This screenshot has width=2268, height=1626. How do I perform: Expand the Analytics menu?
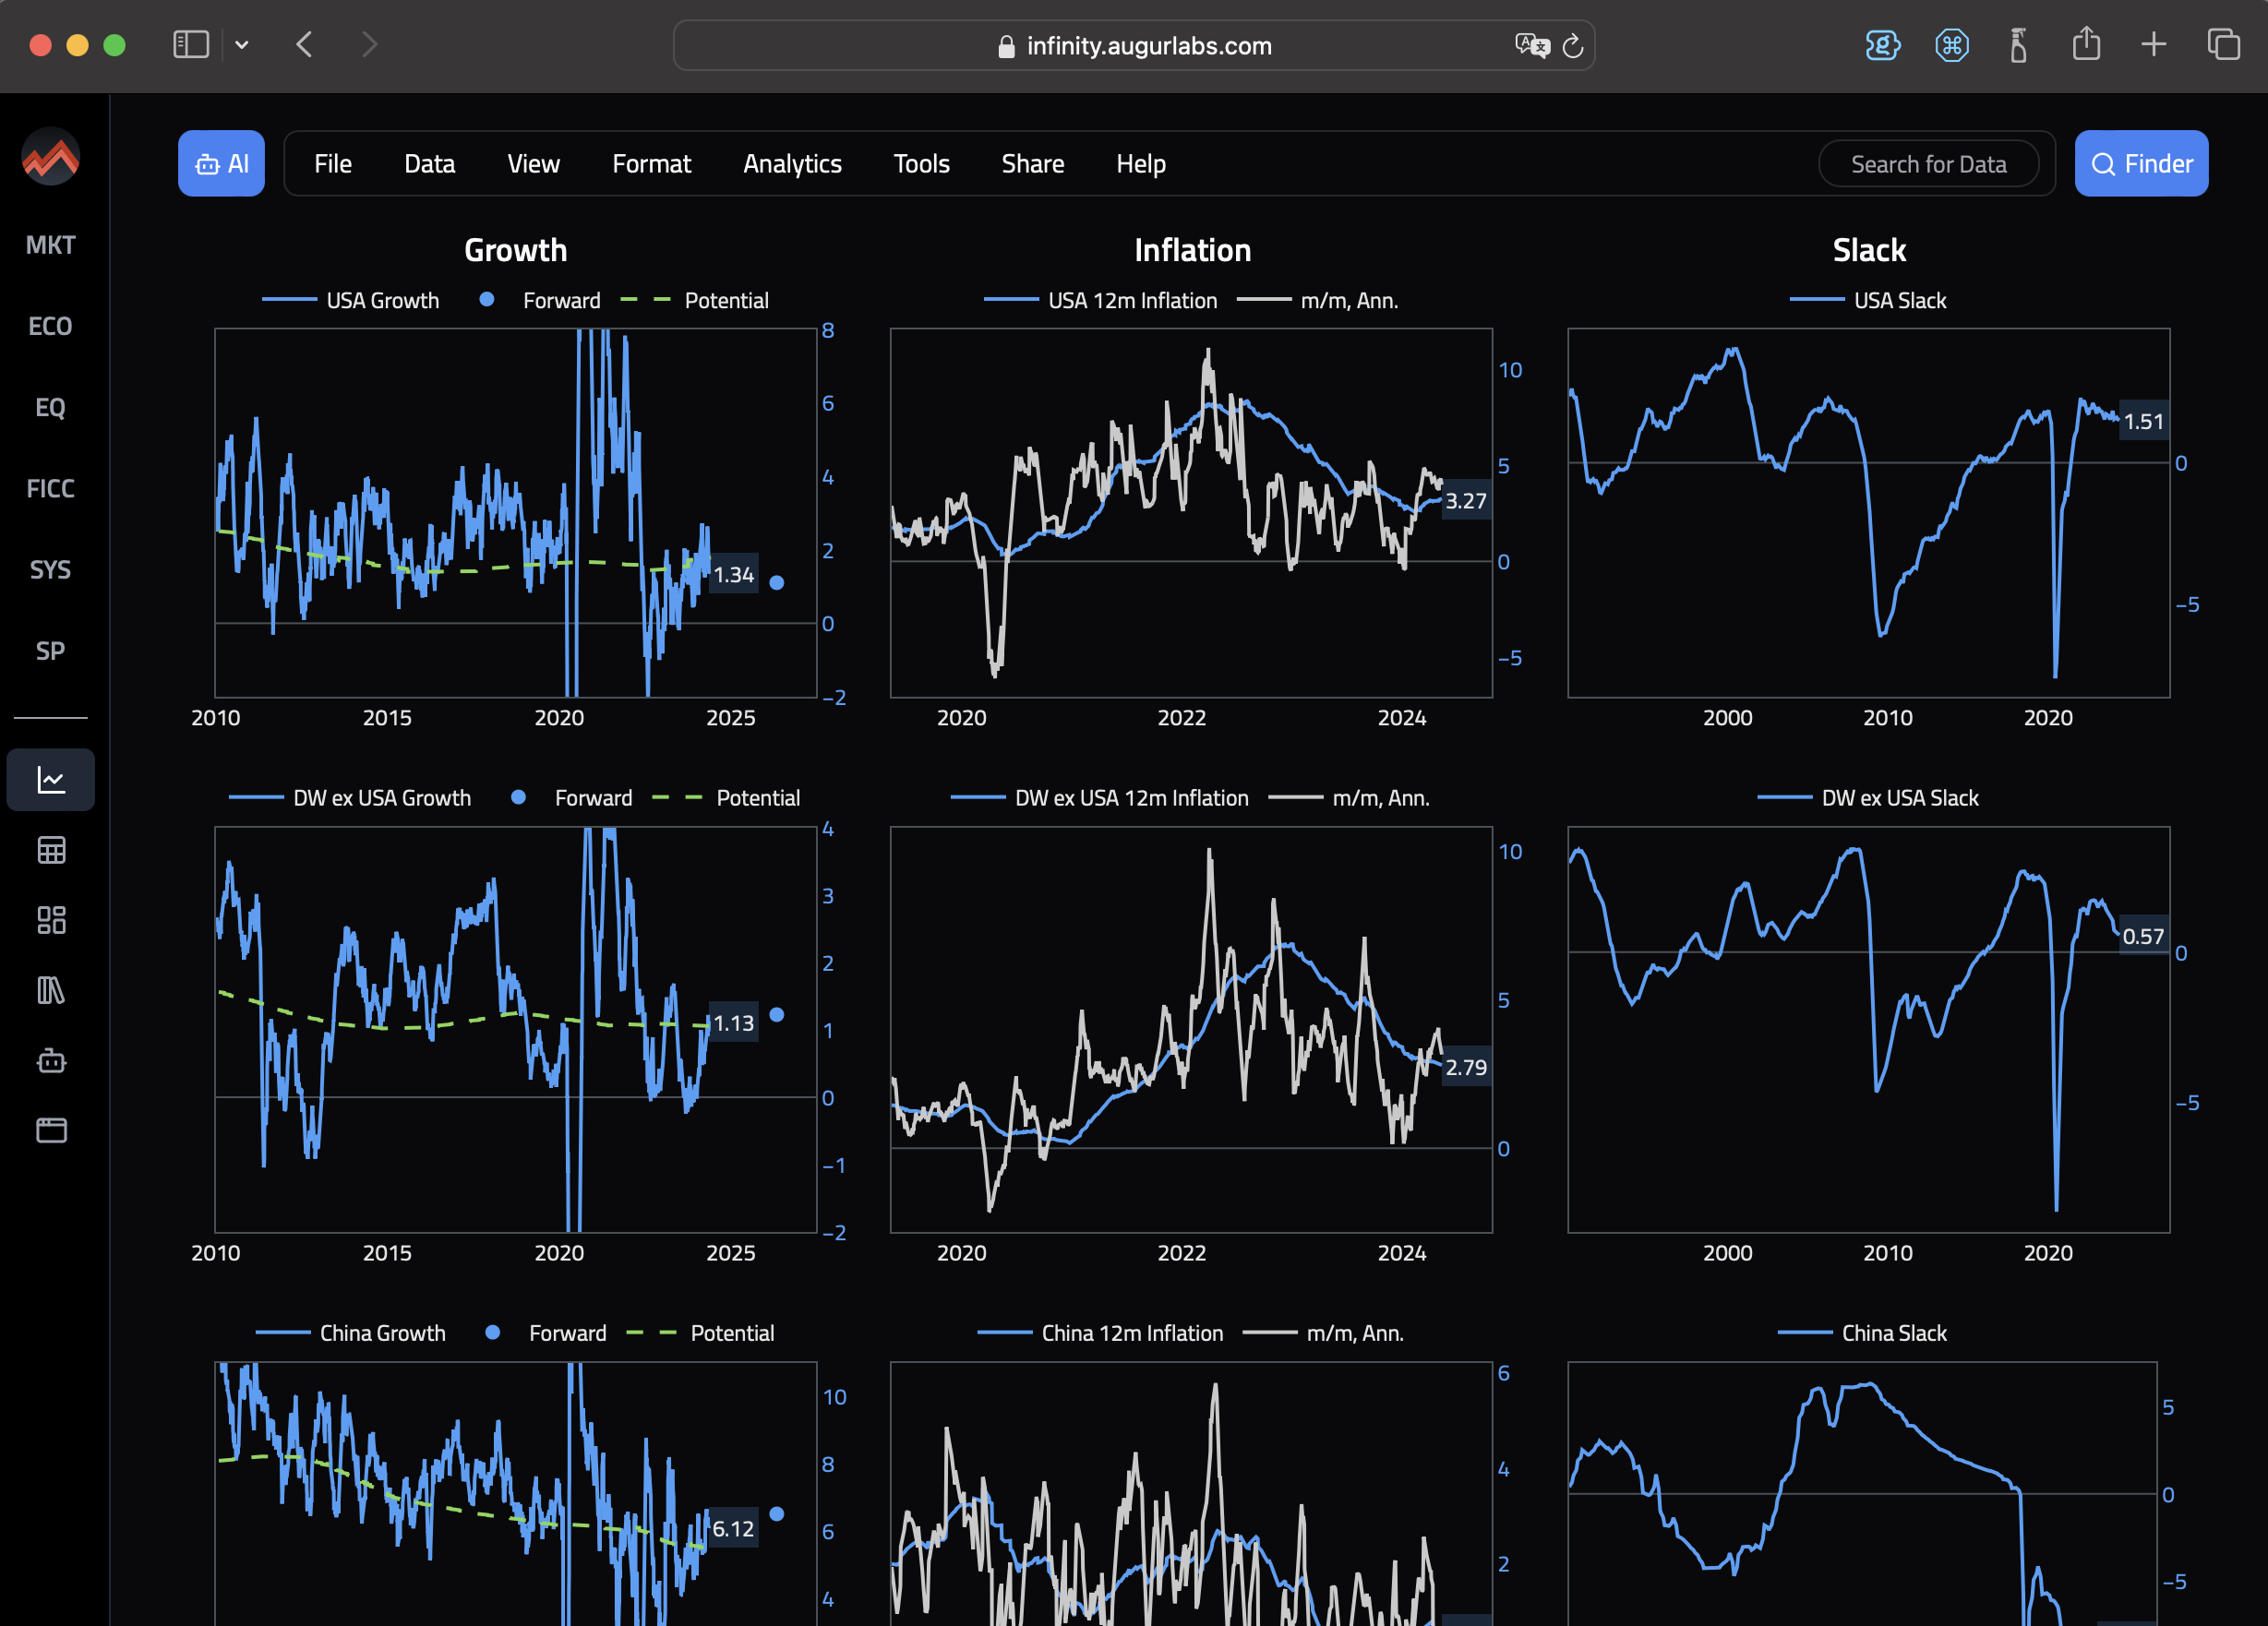click(792, 163)
